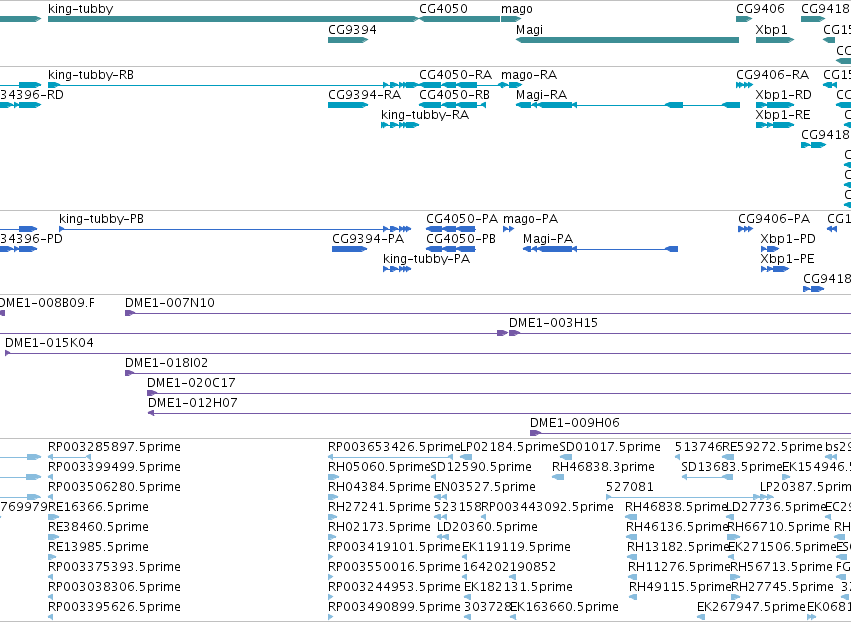Select EST RP003399499.5prime
The height and width of the screenshot is (622, 851).
pyautogui.click(x=50, y=477)
